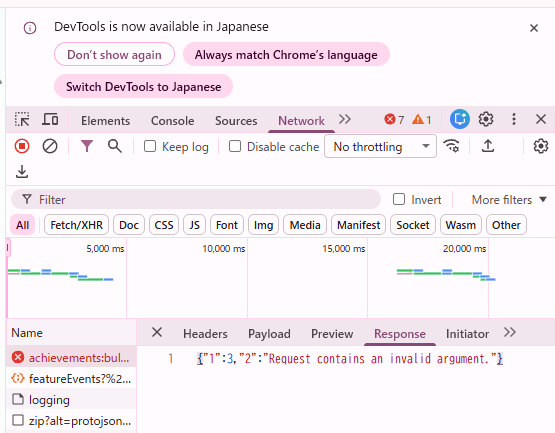Open the Payload tab
This screenshot has height=433, width=555.
click(x=269, y=334)
